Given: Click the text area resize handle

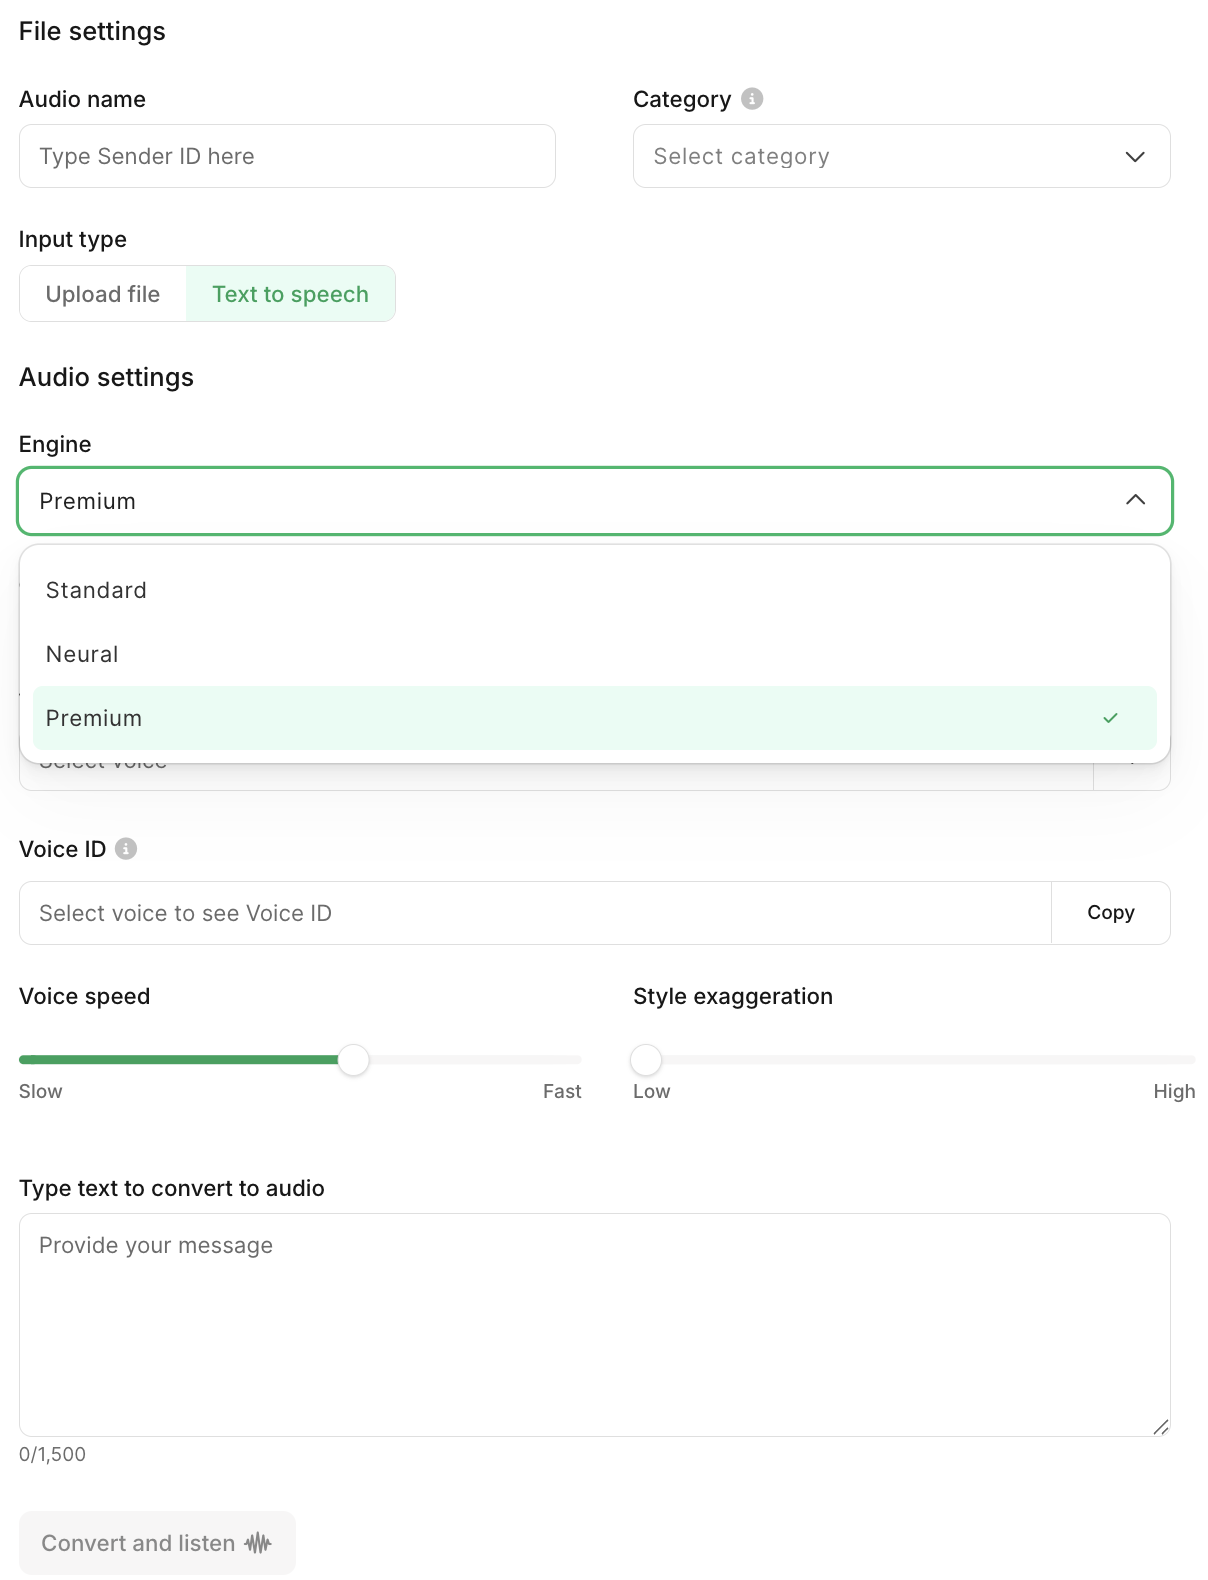Looking at the screenshot, I should (x=1160, y=1427).
